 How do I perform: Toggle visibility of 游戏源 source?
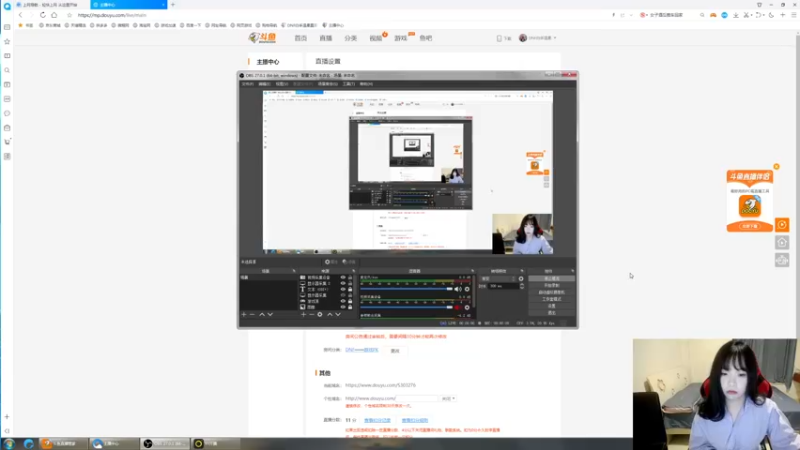[343, 301]
